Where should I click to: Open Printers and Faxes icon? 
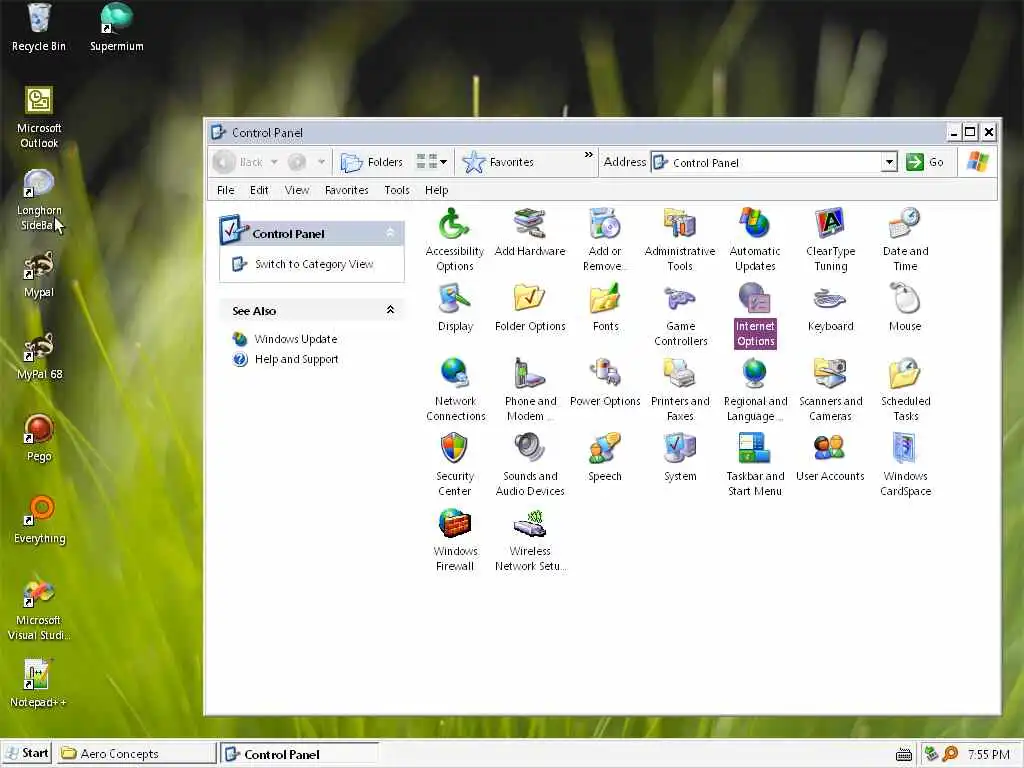[x=680, y=390]
